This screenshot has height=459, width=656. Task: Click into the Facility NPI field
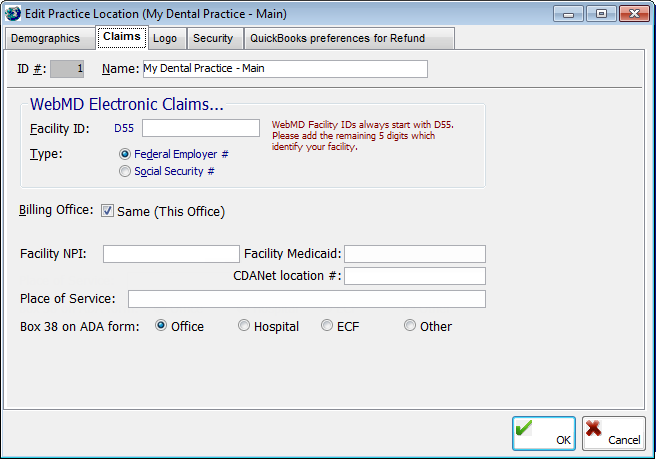(x=171, y=254)
